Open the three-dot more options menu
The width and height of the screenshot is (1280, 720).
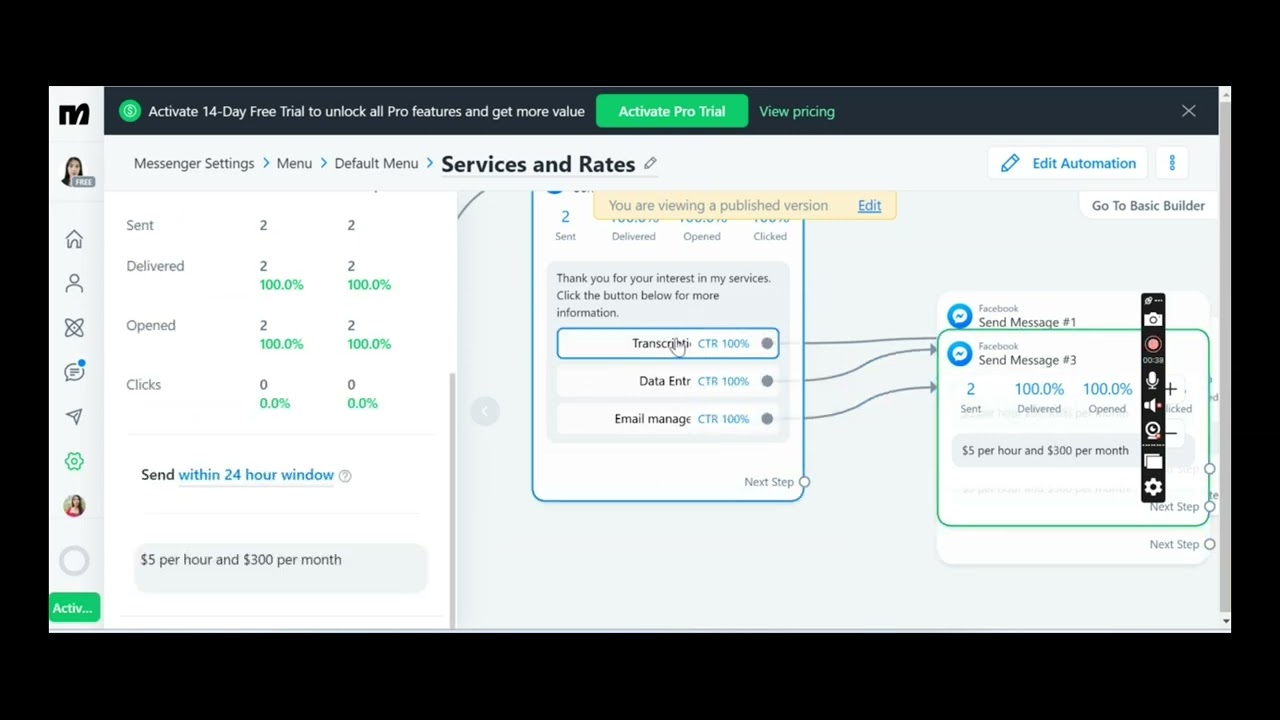pyautogui.click(x=1172, y=163)
